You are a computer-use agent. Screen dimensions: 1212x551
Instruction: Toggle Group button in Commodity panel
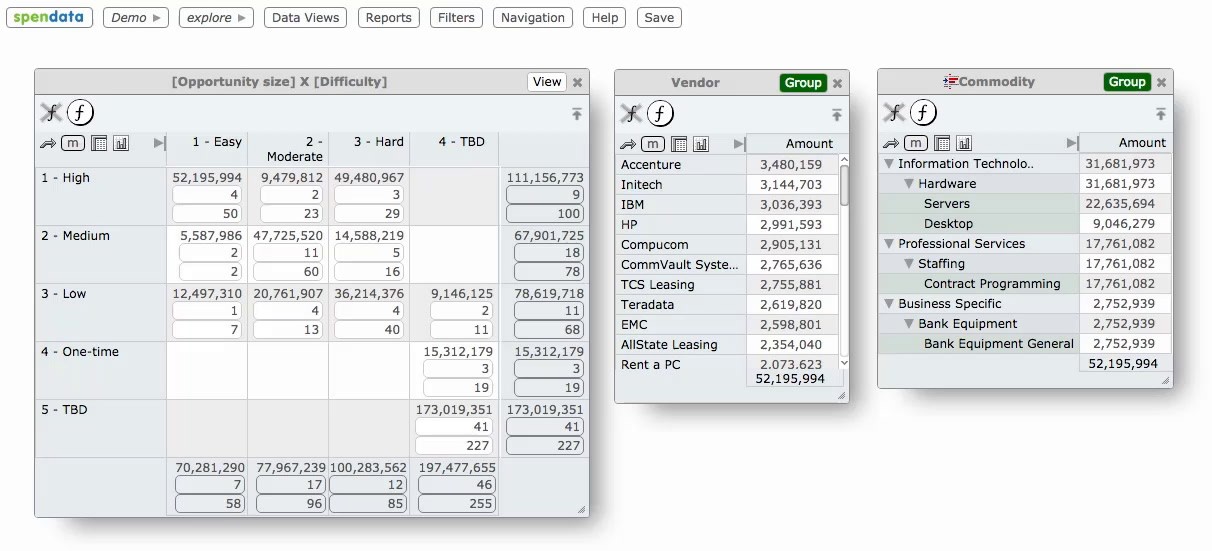[x=1127, y=82]
